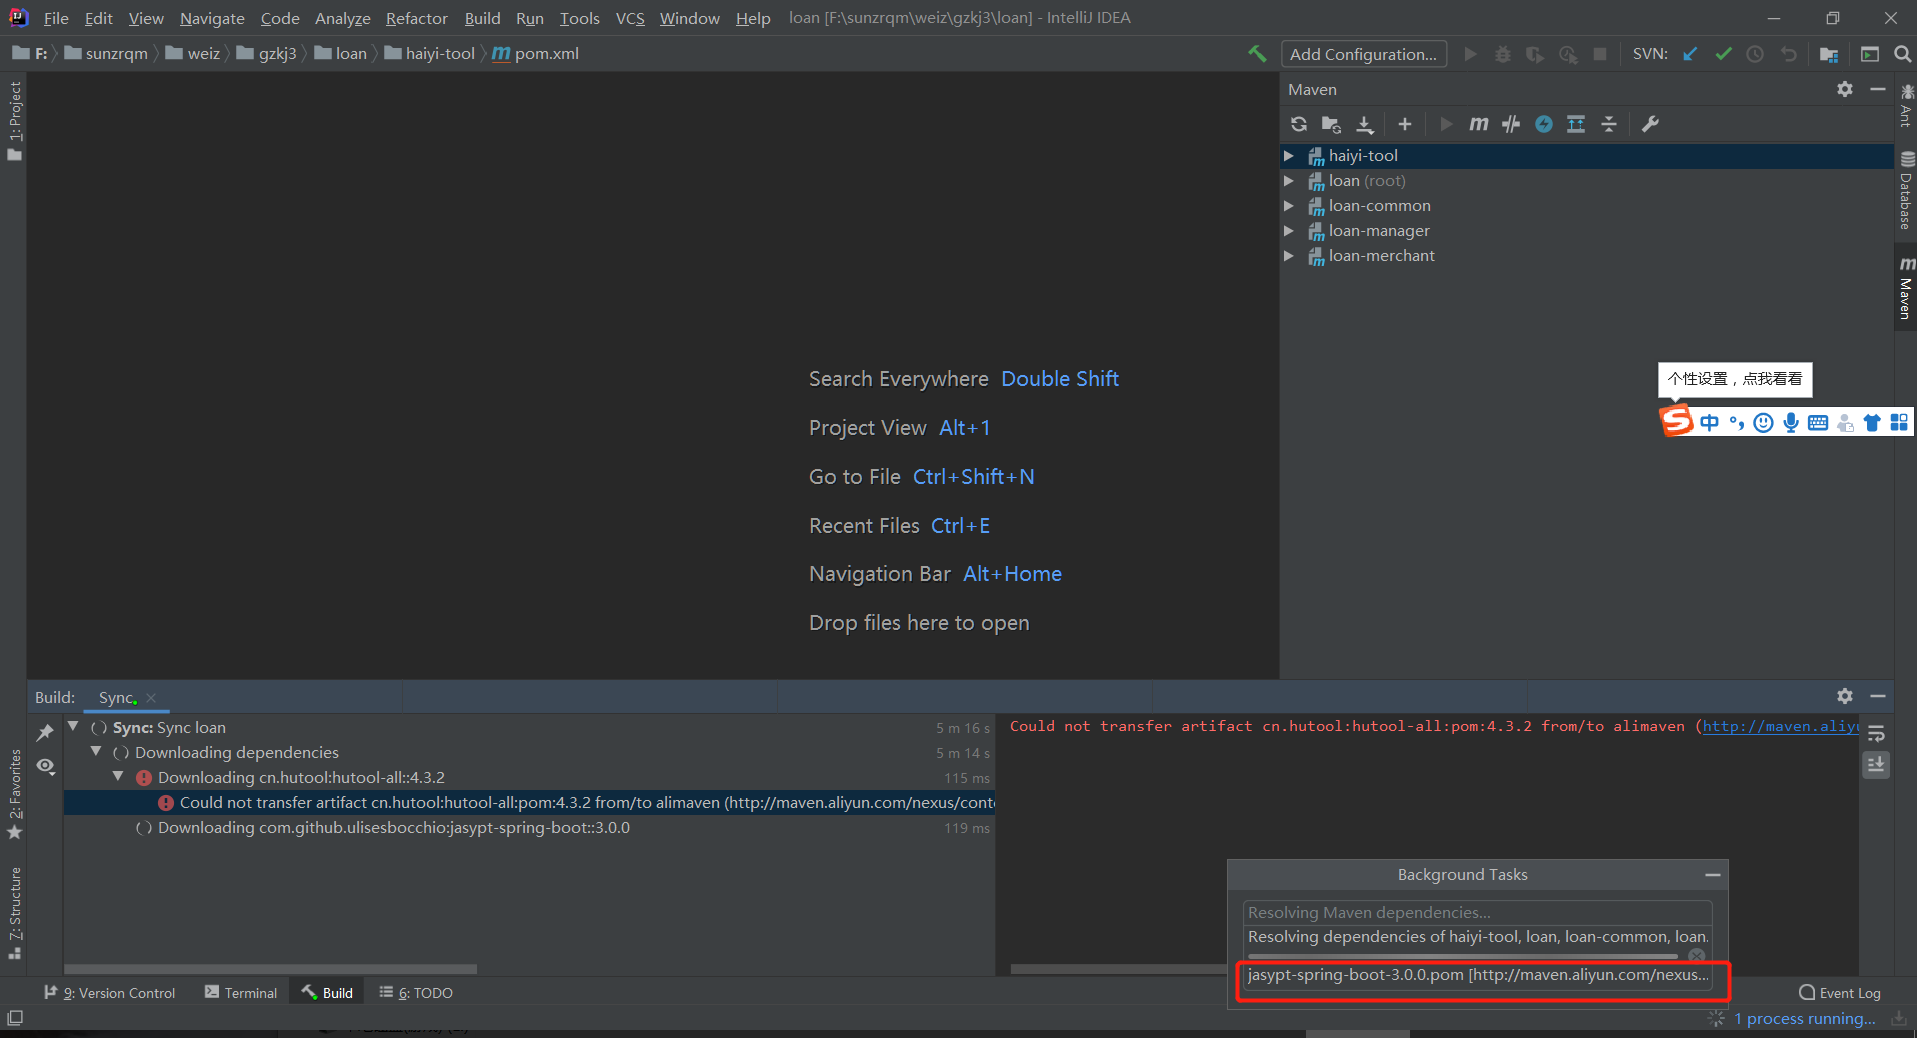Click the Sogou soft keyboard icon
Image resolution: width=1917 pixels, height=1038 pixels.
tap(1818, 423)
